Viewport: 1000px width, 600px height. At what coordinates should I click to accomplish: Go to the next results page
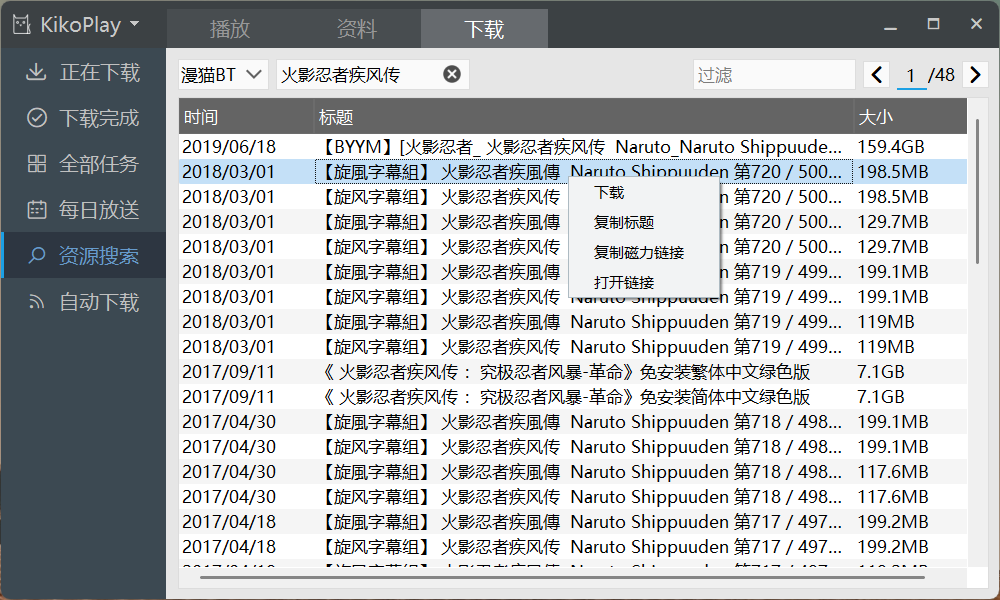pos(975,75)
